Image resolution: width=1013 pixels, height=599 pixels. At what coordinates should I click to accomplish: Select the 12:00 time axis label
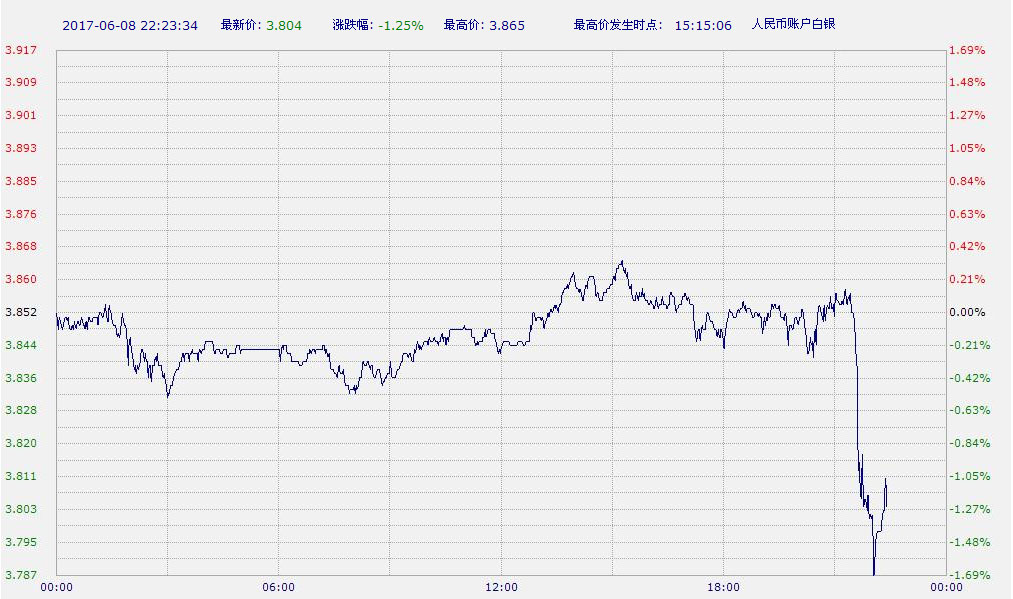click(x=501, y=587)
